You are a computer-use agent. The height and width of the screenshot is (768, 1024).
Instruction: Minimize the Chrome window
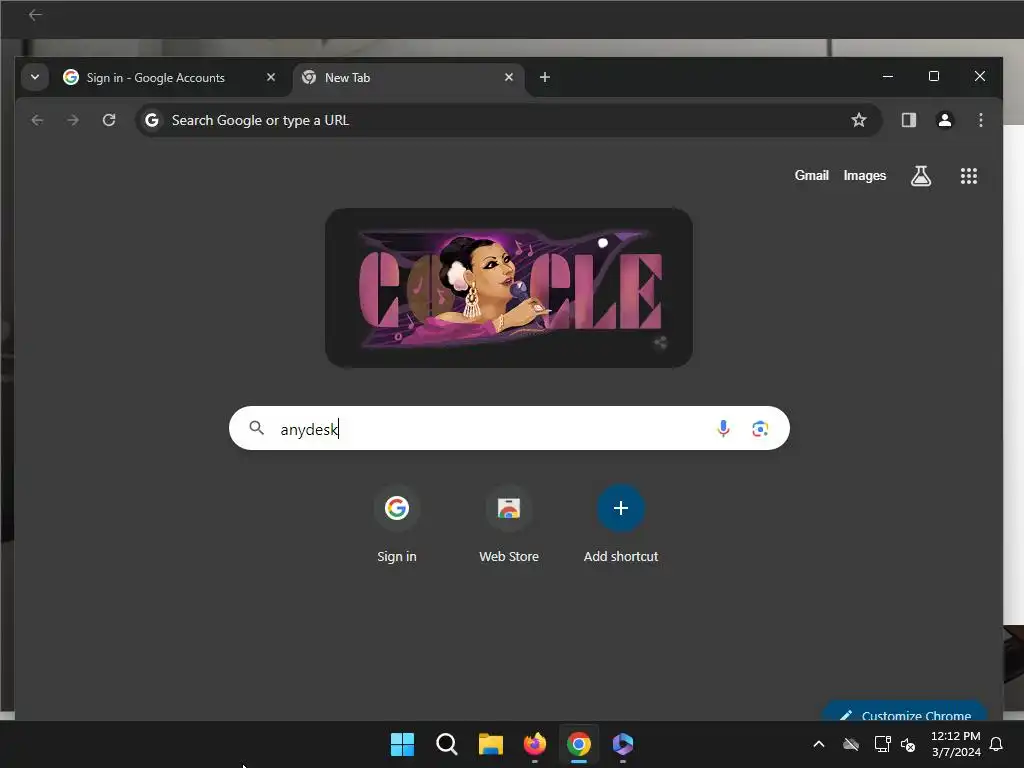pos(888,76)
